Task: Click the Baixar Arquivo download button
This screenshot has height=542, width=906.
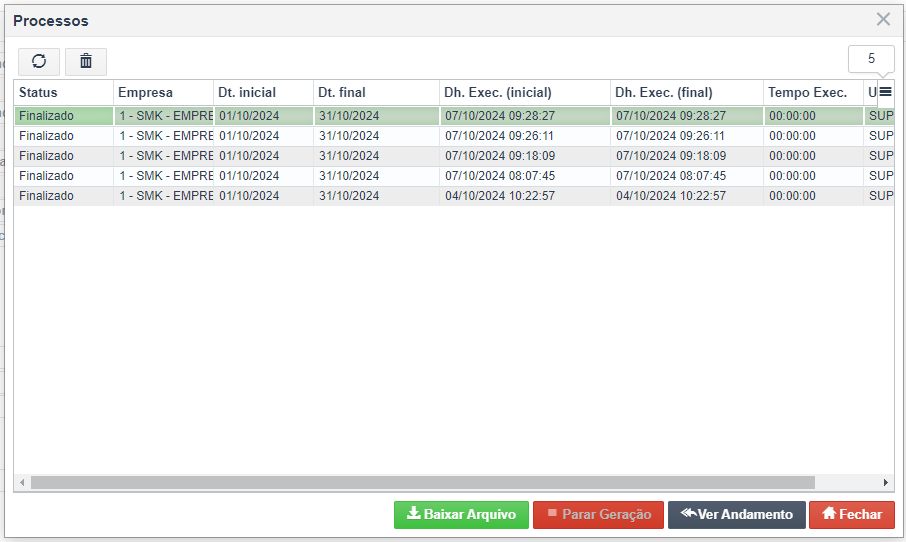Action: click(461, 514)
